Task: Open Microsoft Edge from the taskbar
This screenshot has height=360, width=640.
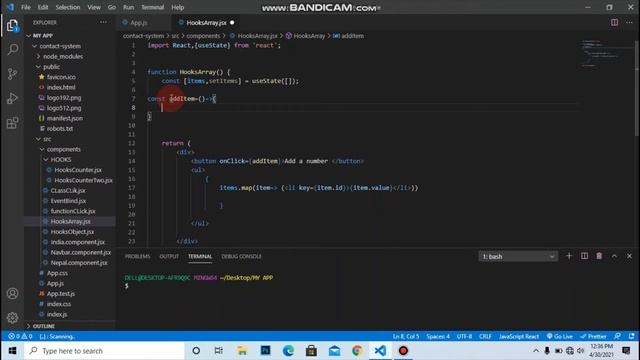Action: [x=288, y=351]
